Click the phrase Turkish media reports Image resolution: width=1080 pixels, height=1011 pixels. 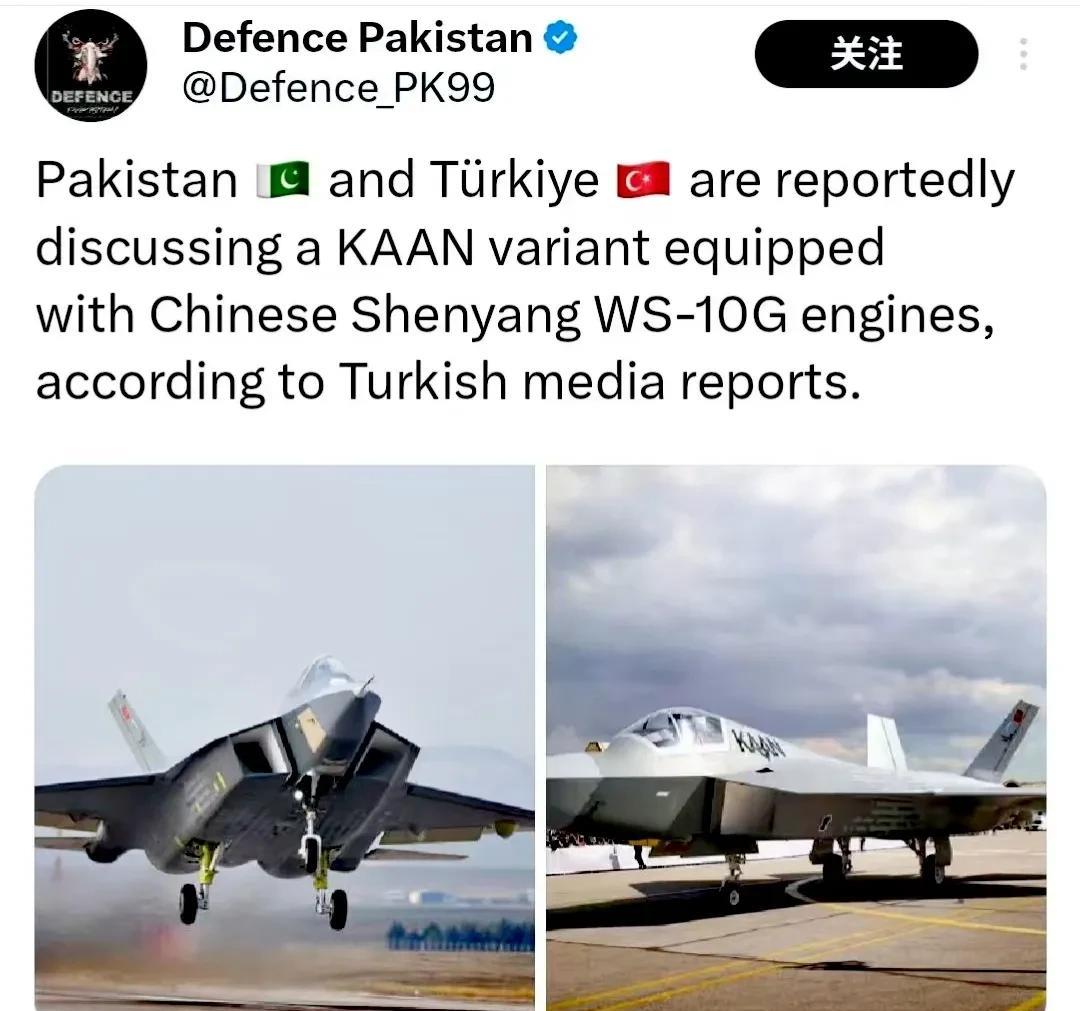click(600, 382)
